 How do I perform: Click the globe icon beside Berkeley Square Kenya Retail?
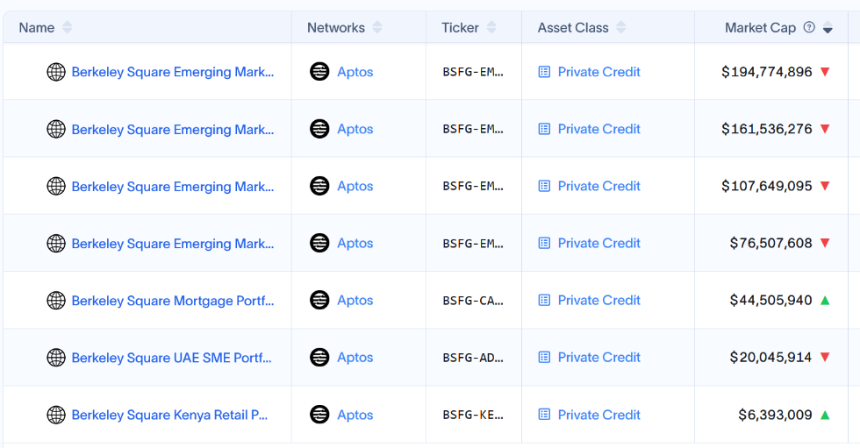(x=56, y=414)
